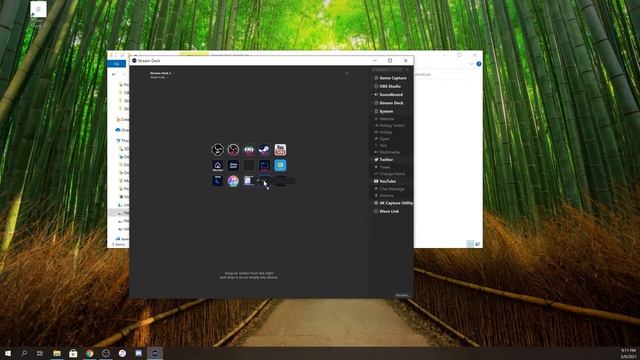
Task: Expand the File Explorer ribbon chevron
Action: (471, 64)
